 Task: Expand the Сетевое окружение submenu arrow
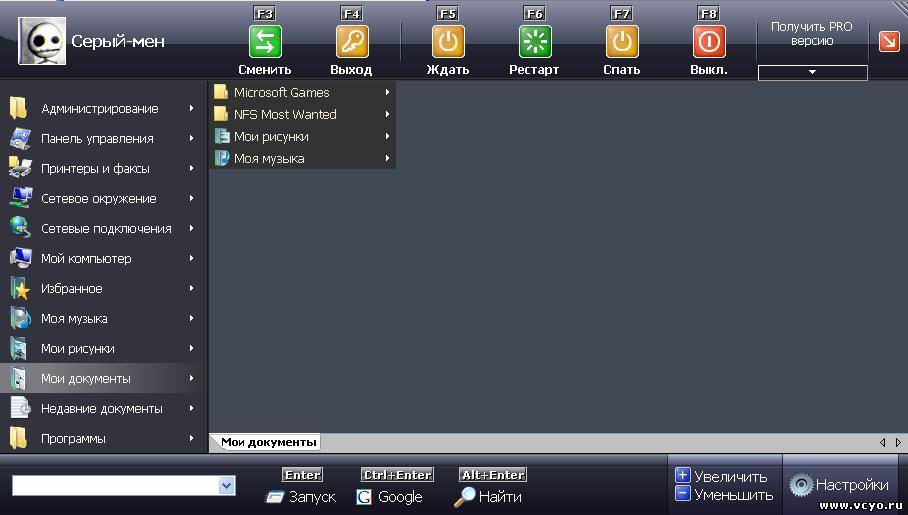pos(191,198)
